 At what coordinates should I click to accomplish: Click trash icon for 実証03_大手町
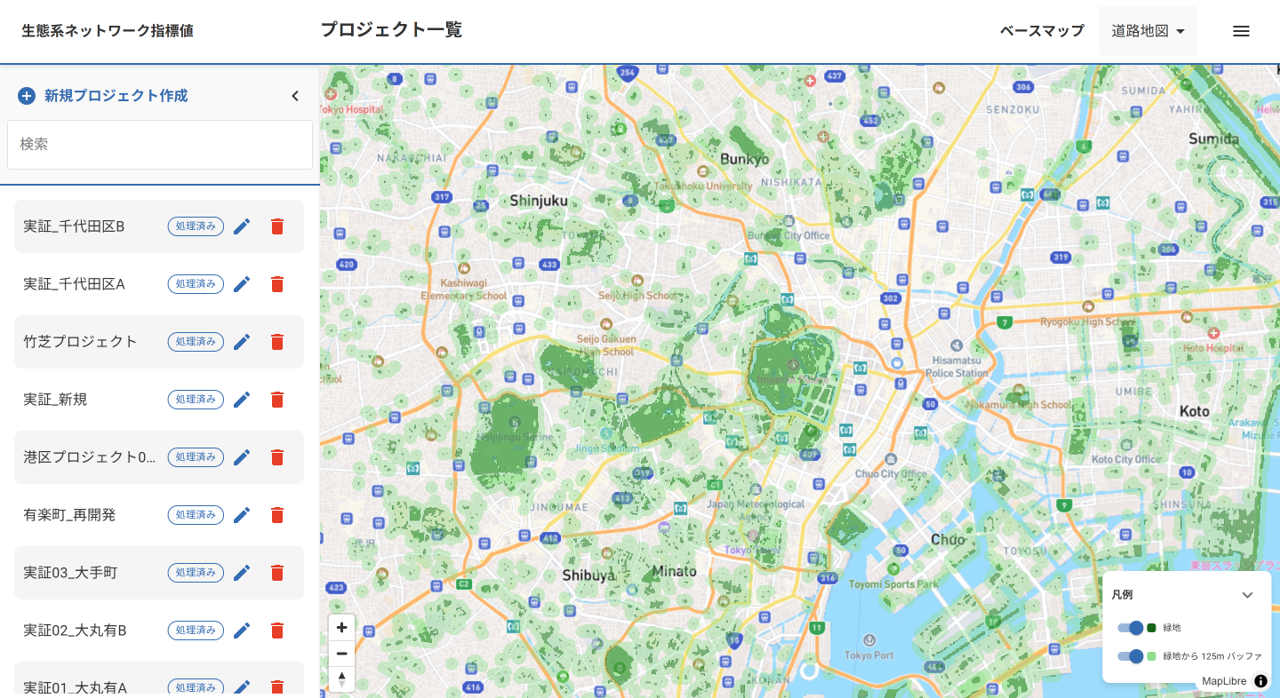coord(277,573)
